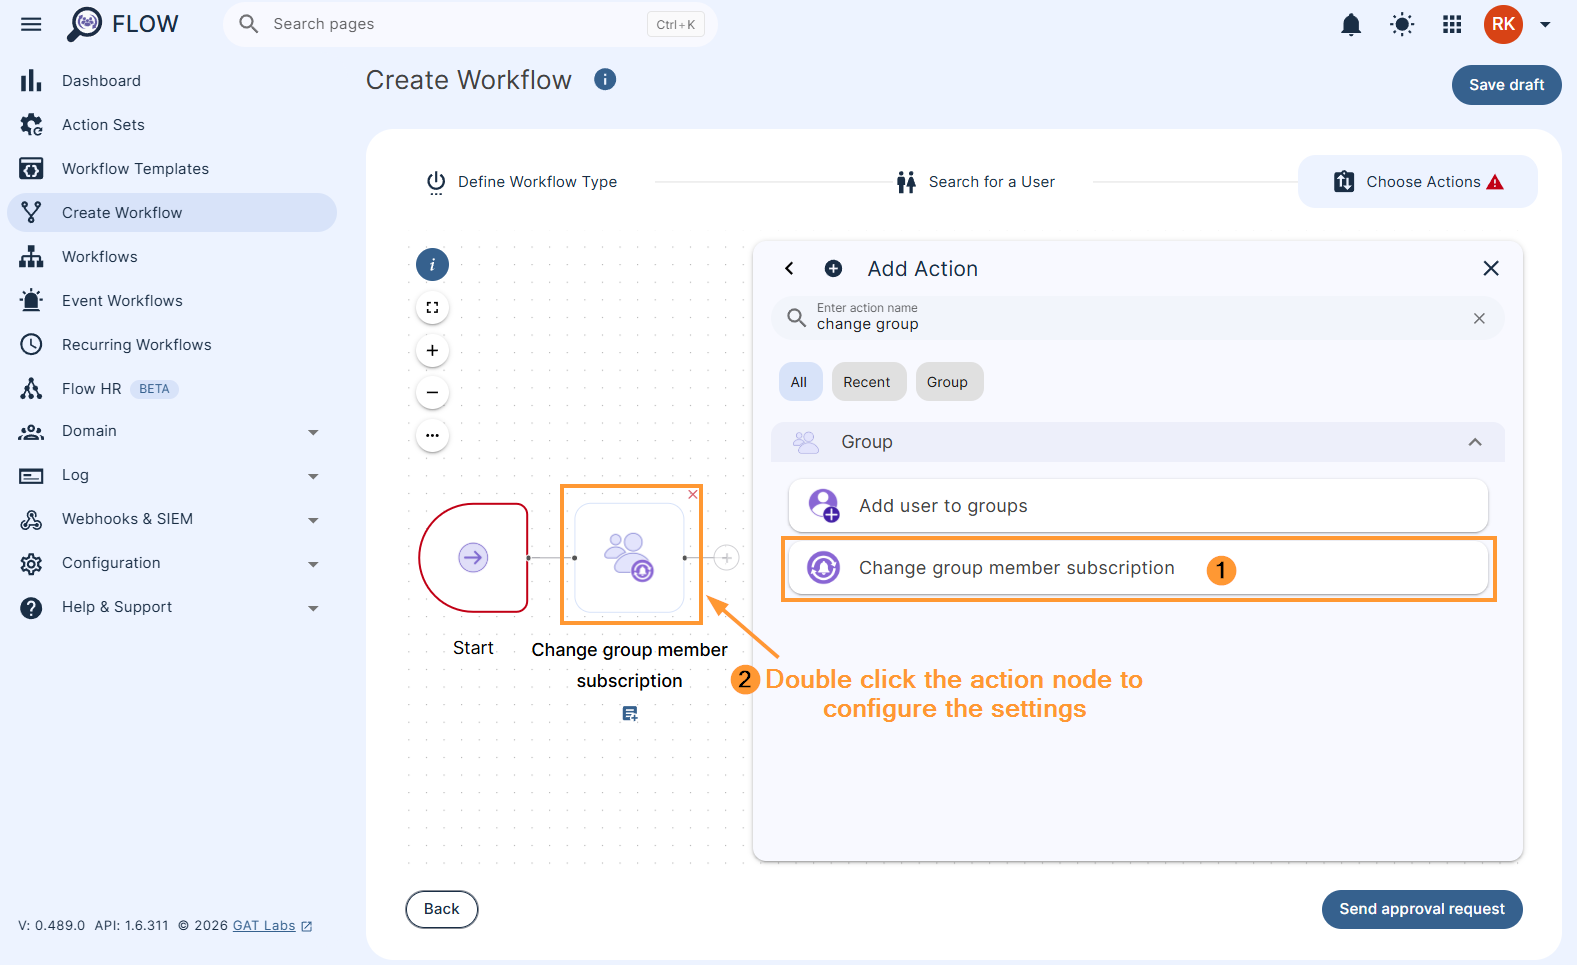Select the Recent filter chip
1577x965 pixels.
coord(867,382)
